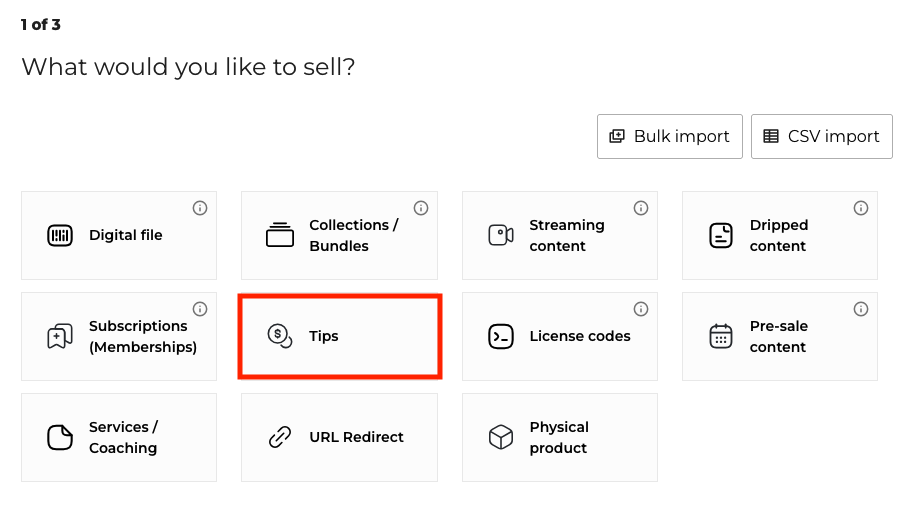Image resolution: width=912 pixels, height=511 pixels.
Task: View info about Dripped content
Action: tap(861, 208)
